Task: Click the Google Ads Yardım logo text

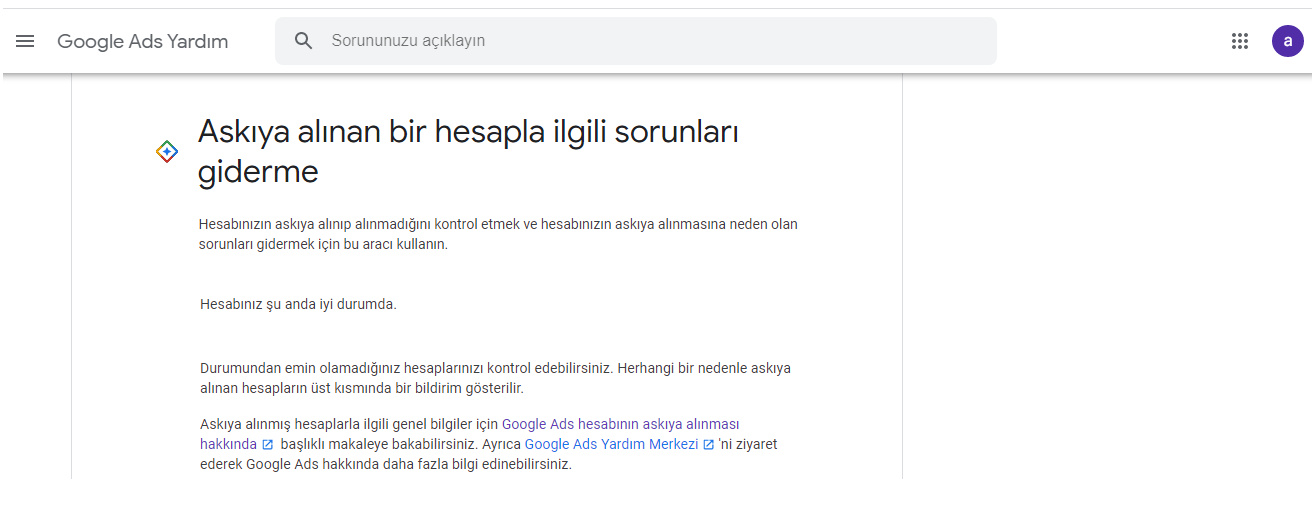Action: [143, 41]
